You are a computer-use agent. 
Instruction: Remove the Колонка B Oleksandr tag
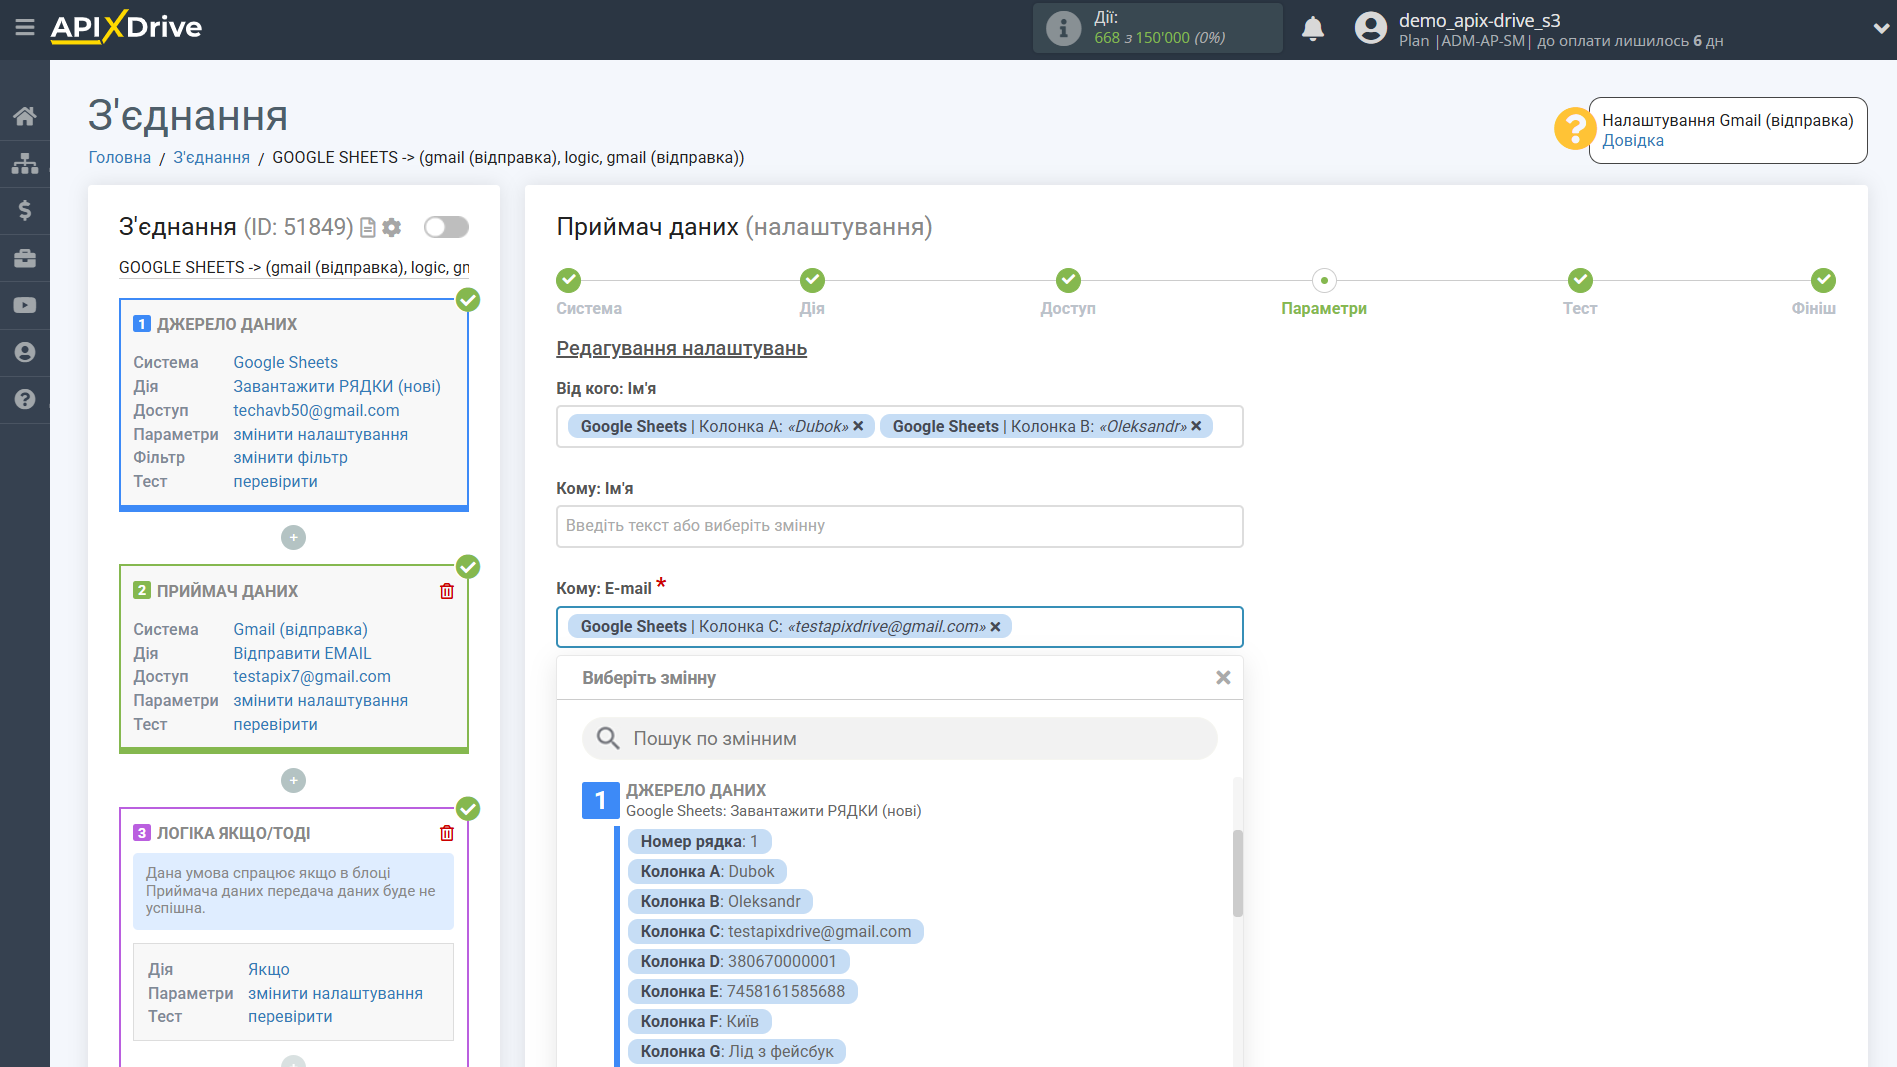[1196, 426]
